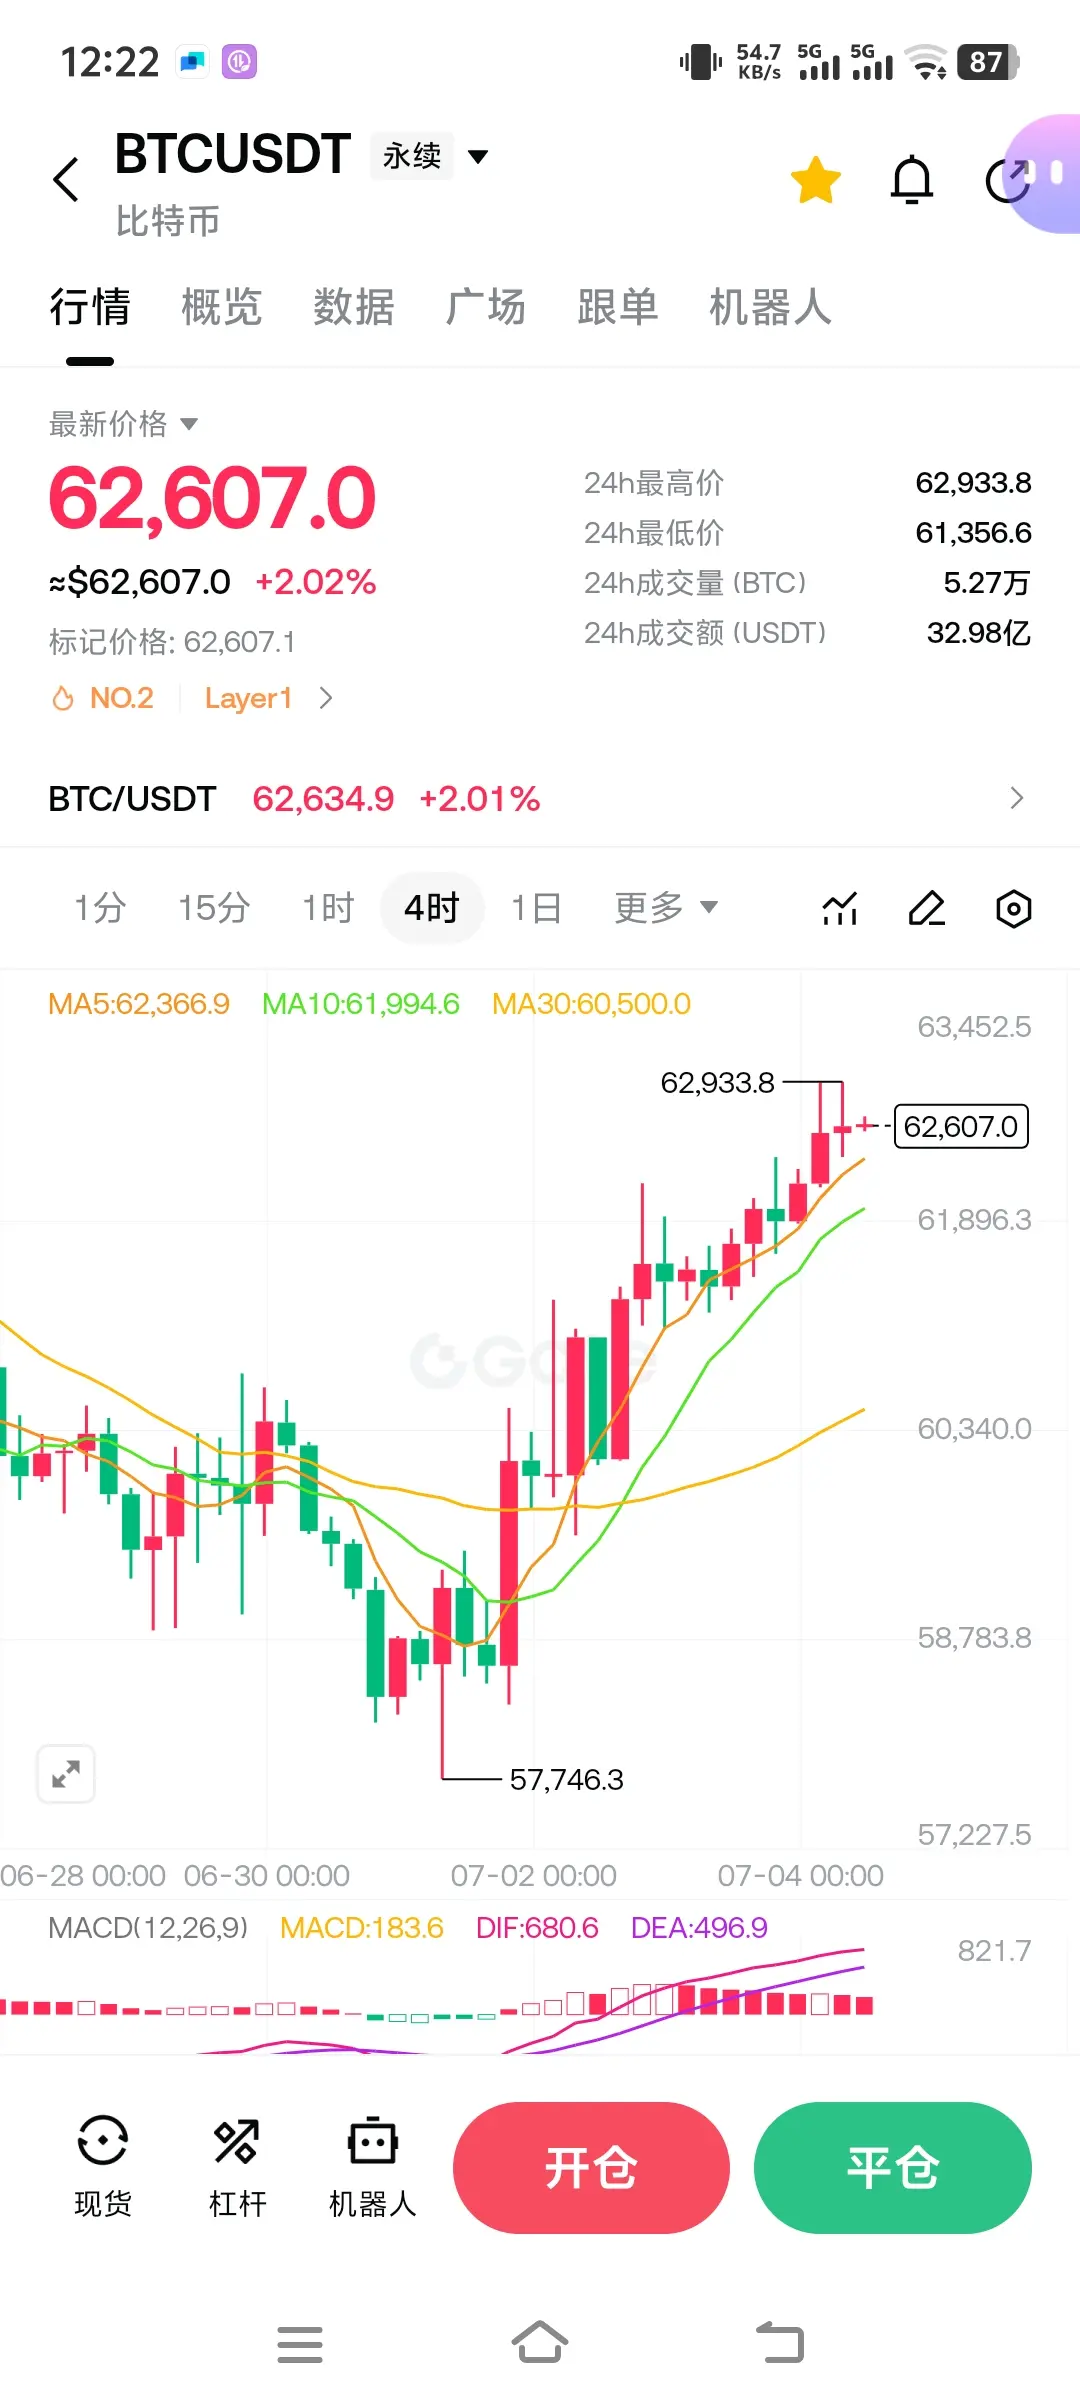
Task: Open chart indicators icon
Action: click(840, 908)
